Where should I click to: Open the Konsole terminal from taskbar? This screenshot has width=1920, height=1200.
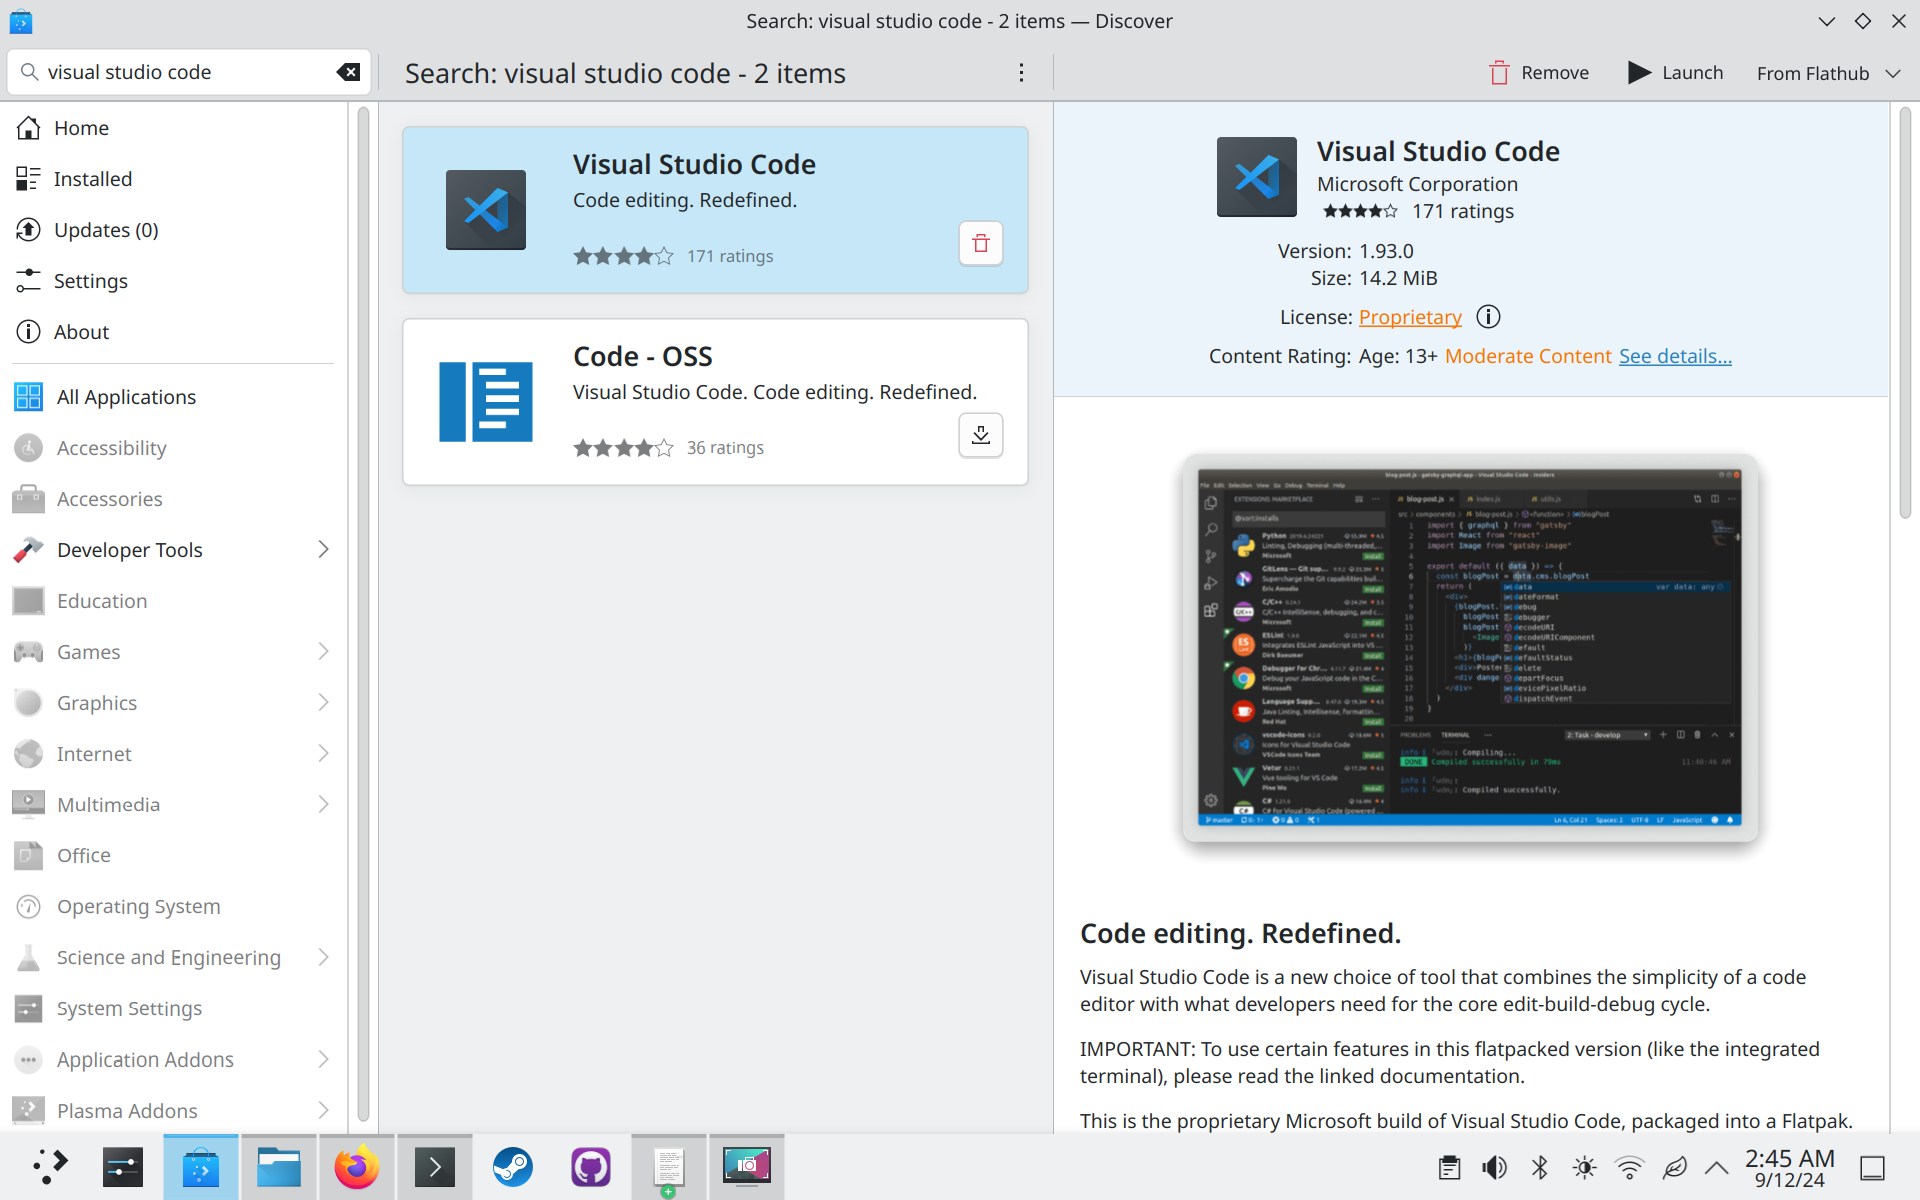435,1167
